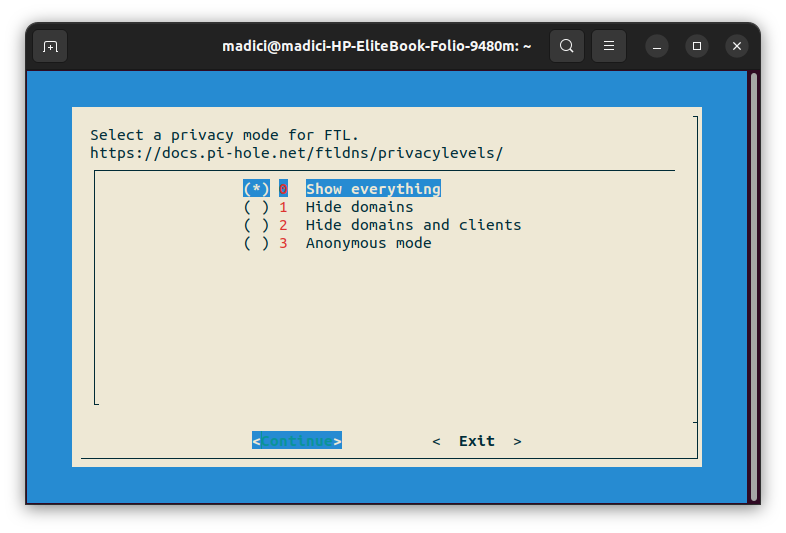The height and width of the screenshot is (533, 786).
Task: Click the terminal vertical scrollbar
Action: coord(754,287)
